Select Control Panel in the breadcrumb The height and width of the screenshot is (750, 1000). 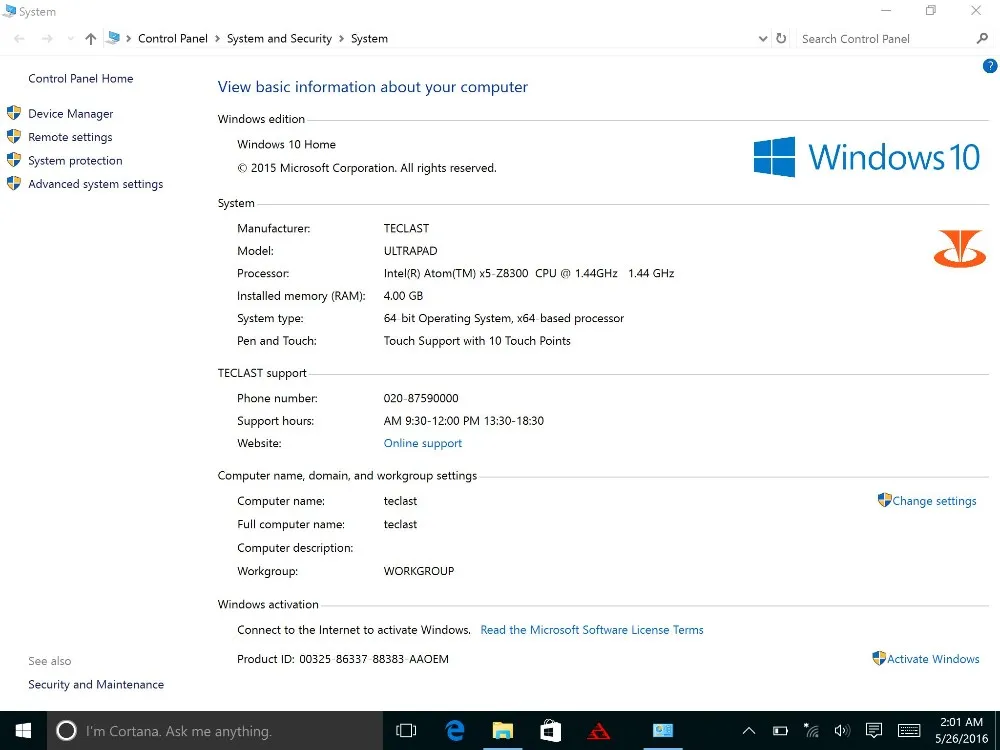(173, 38)
